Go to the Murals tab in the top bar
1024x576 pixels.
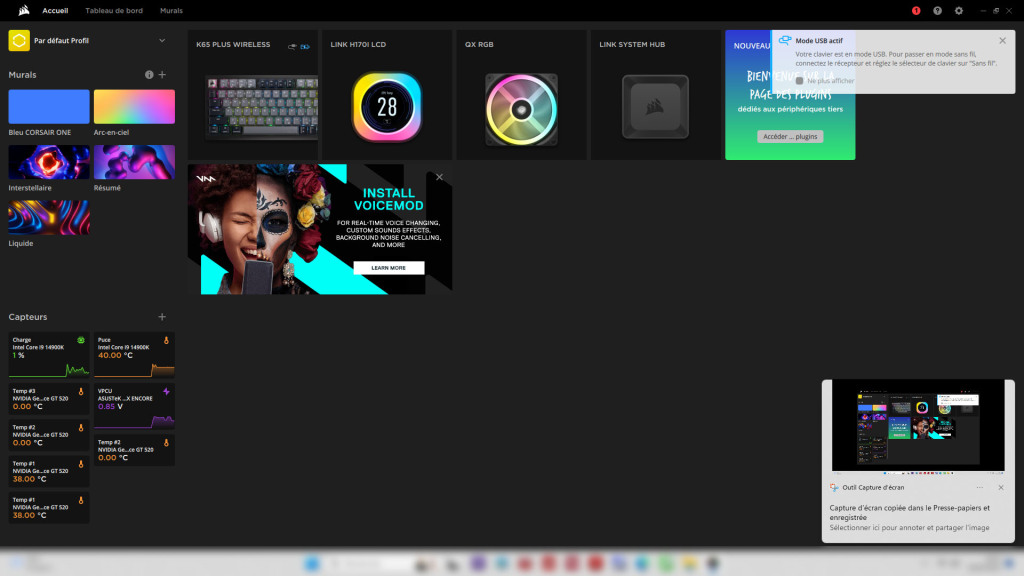pyautogui.click(x=171, y=10)
